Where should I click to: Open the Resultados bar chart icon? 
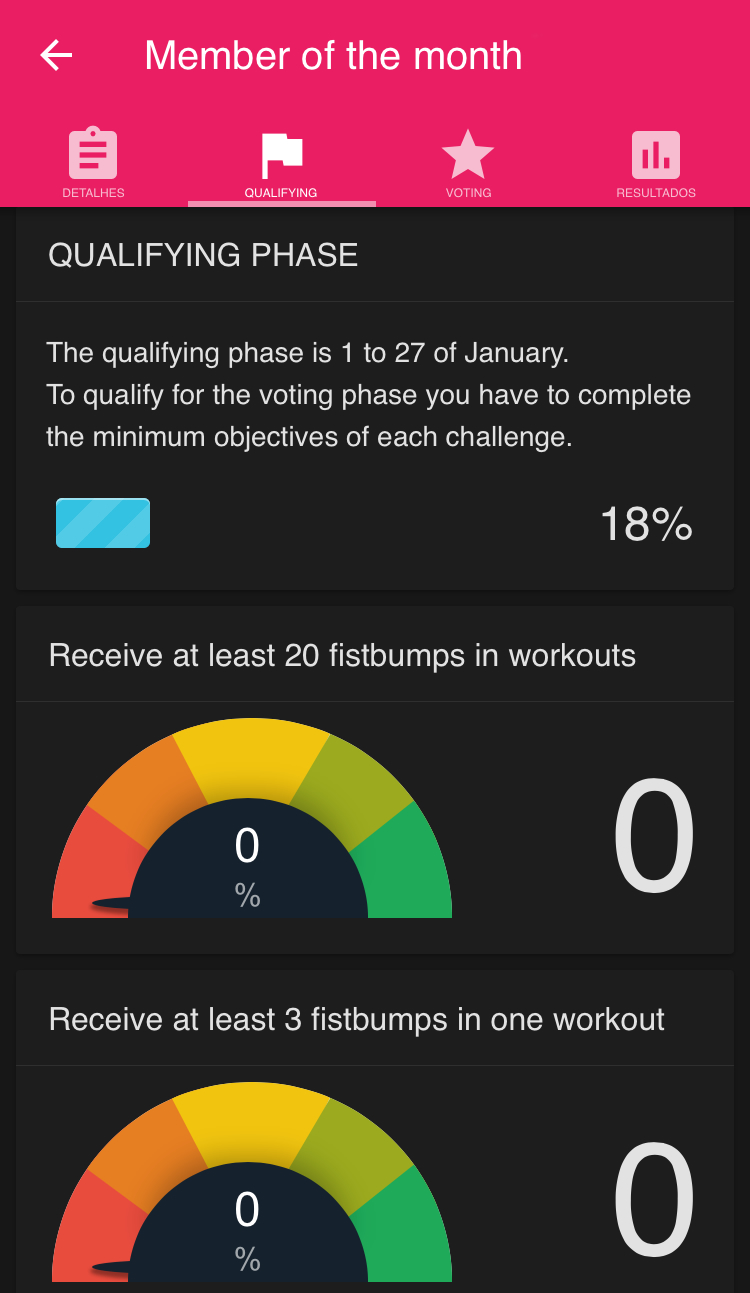coord(656,154)
